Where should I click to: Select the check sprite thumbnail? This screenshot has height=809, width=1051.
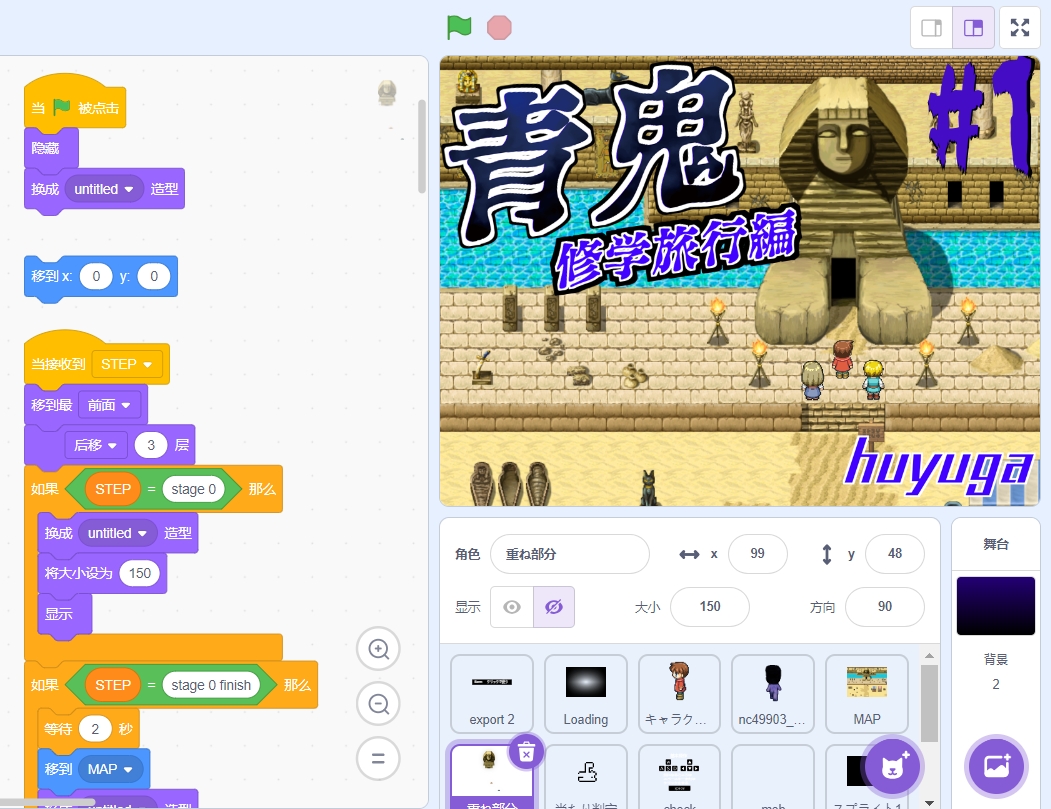[x=679, y=777]
